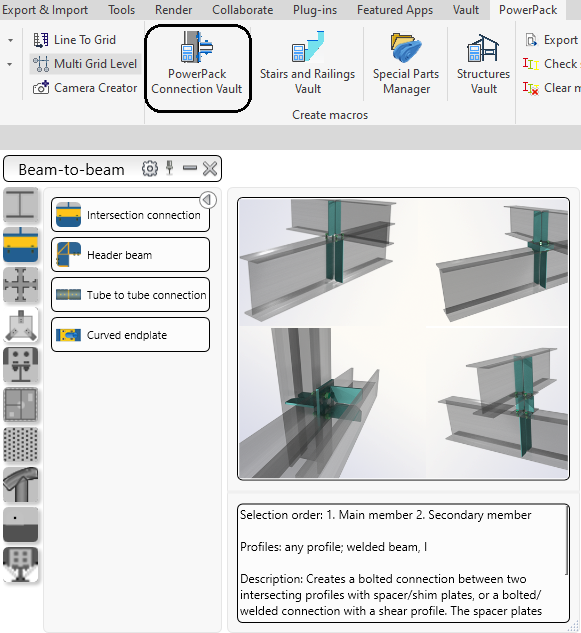Click the description box scrollbar

click(566, 541)
